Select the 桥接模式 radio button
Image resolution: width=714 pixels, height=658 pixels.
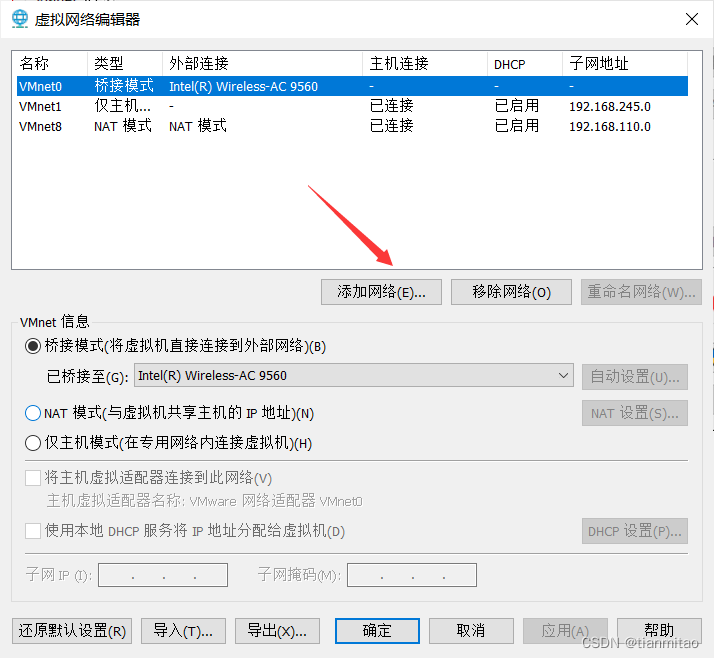pyautogui.click(x=33, y=346)
